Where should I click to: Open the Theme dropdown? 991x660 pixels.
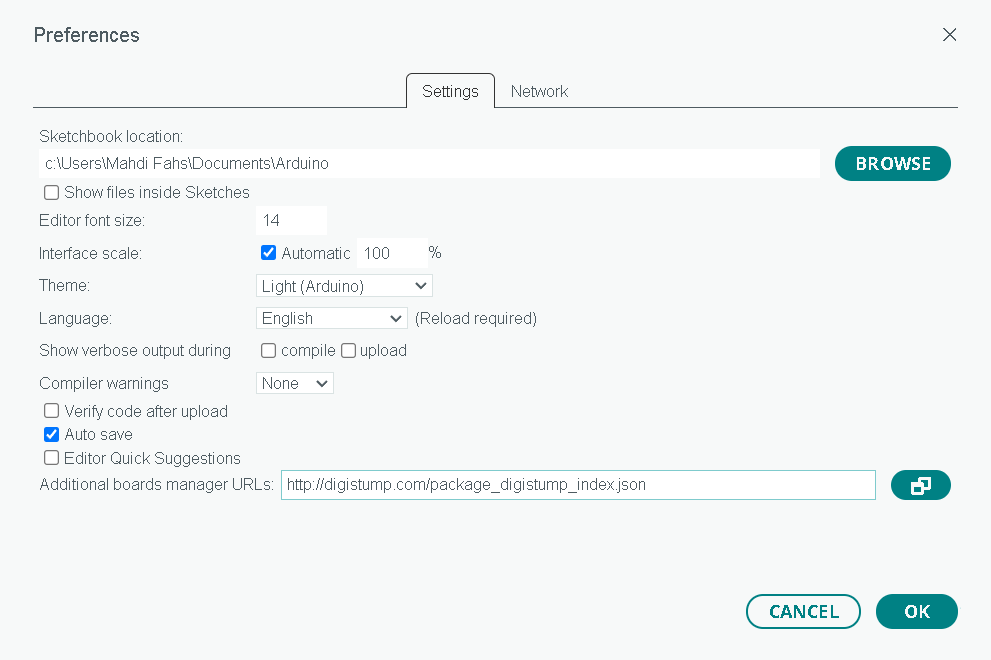343,285
